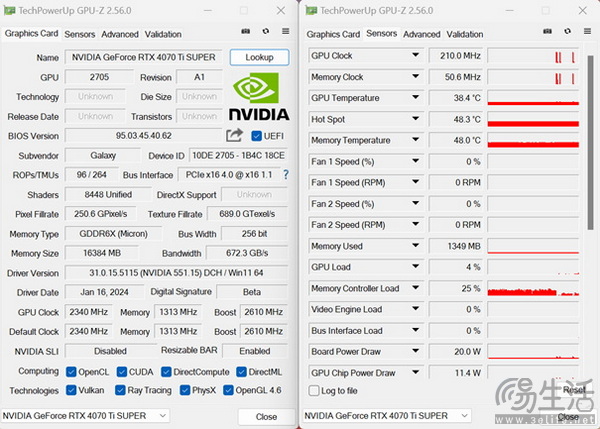Image resolution: width=600 pixels, height=429 pixels.
Task: Click the Device ID value 10DE 2705
Action: [238, 155]
